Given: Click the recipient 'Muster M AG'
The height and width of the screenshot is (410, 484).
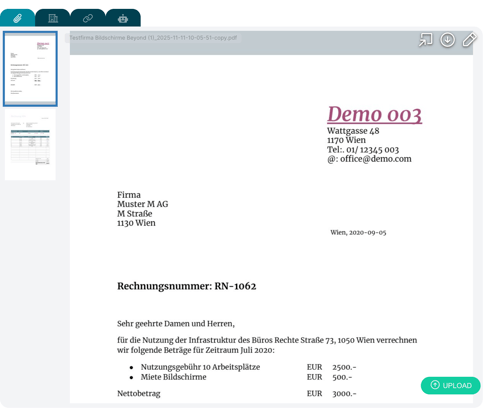Looking at the screenshot, I should (143, 204).
